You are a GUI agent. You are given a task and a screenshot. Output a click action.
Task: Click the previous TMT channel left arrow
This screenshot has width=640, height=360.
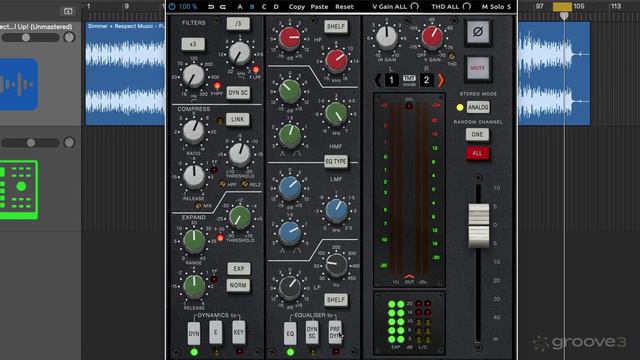378,80
